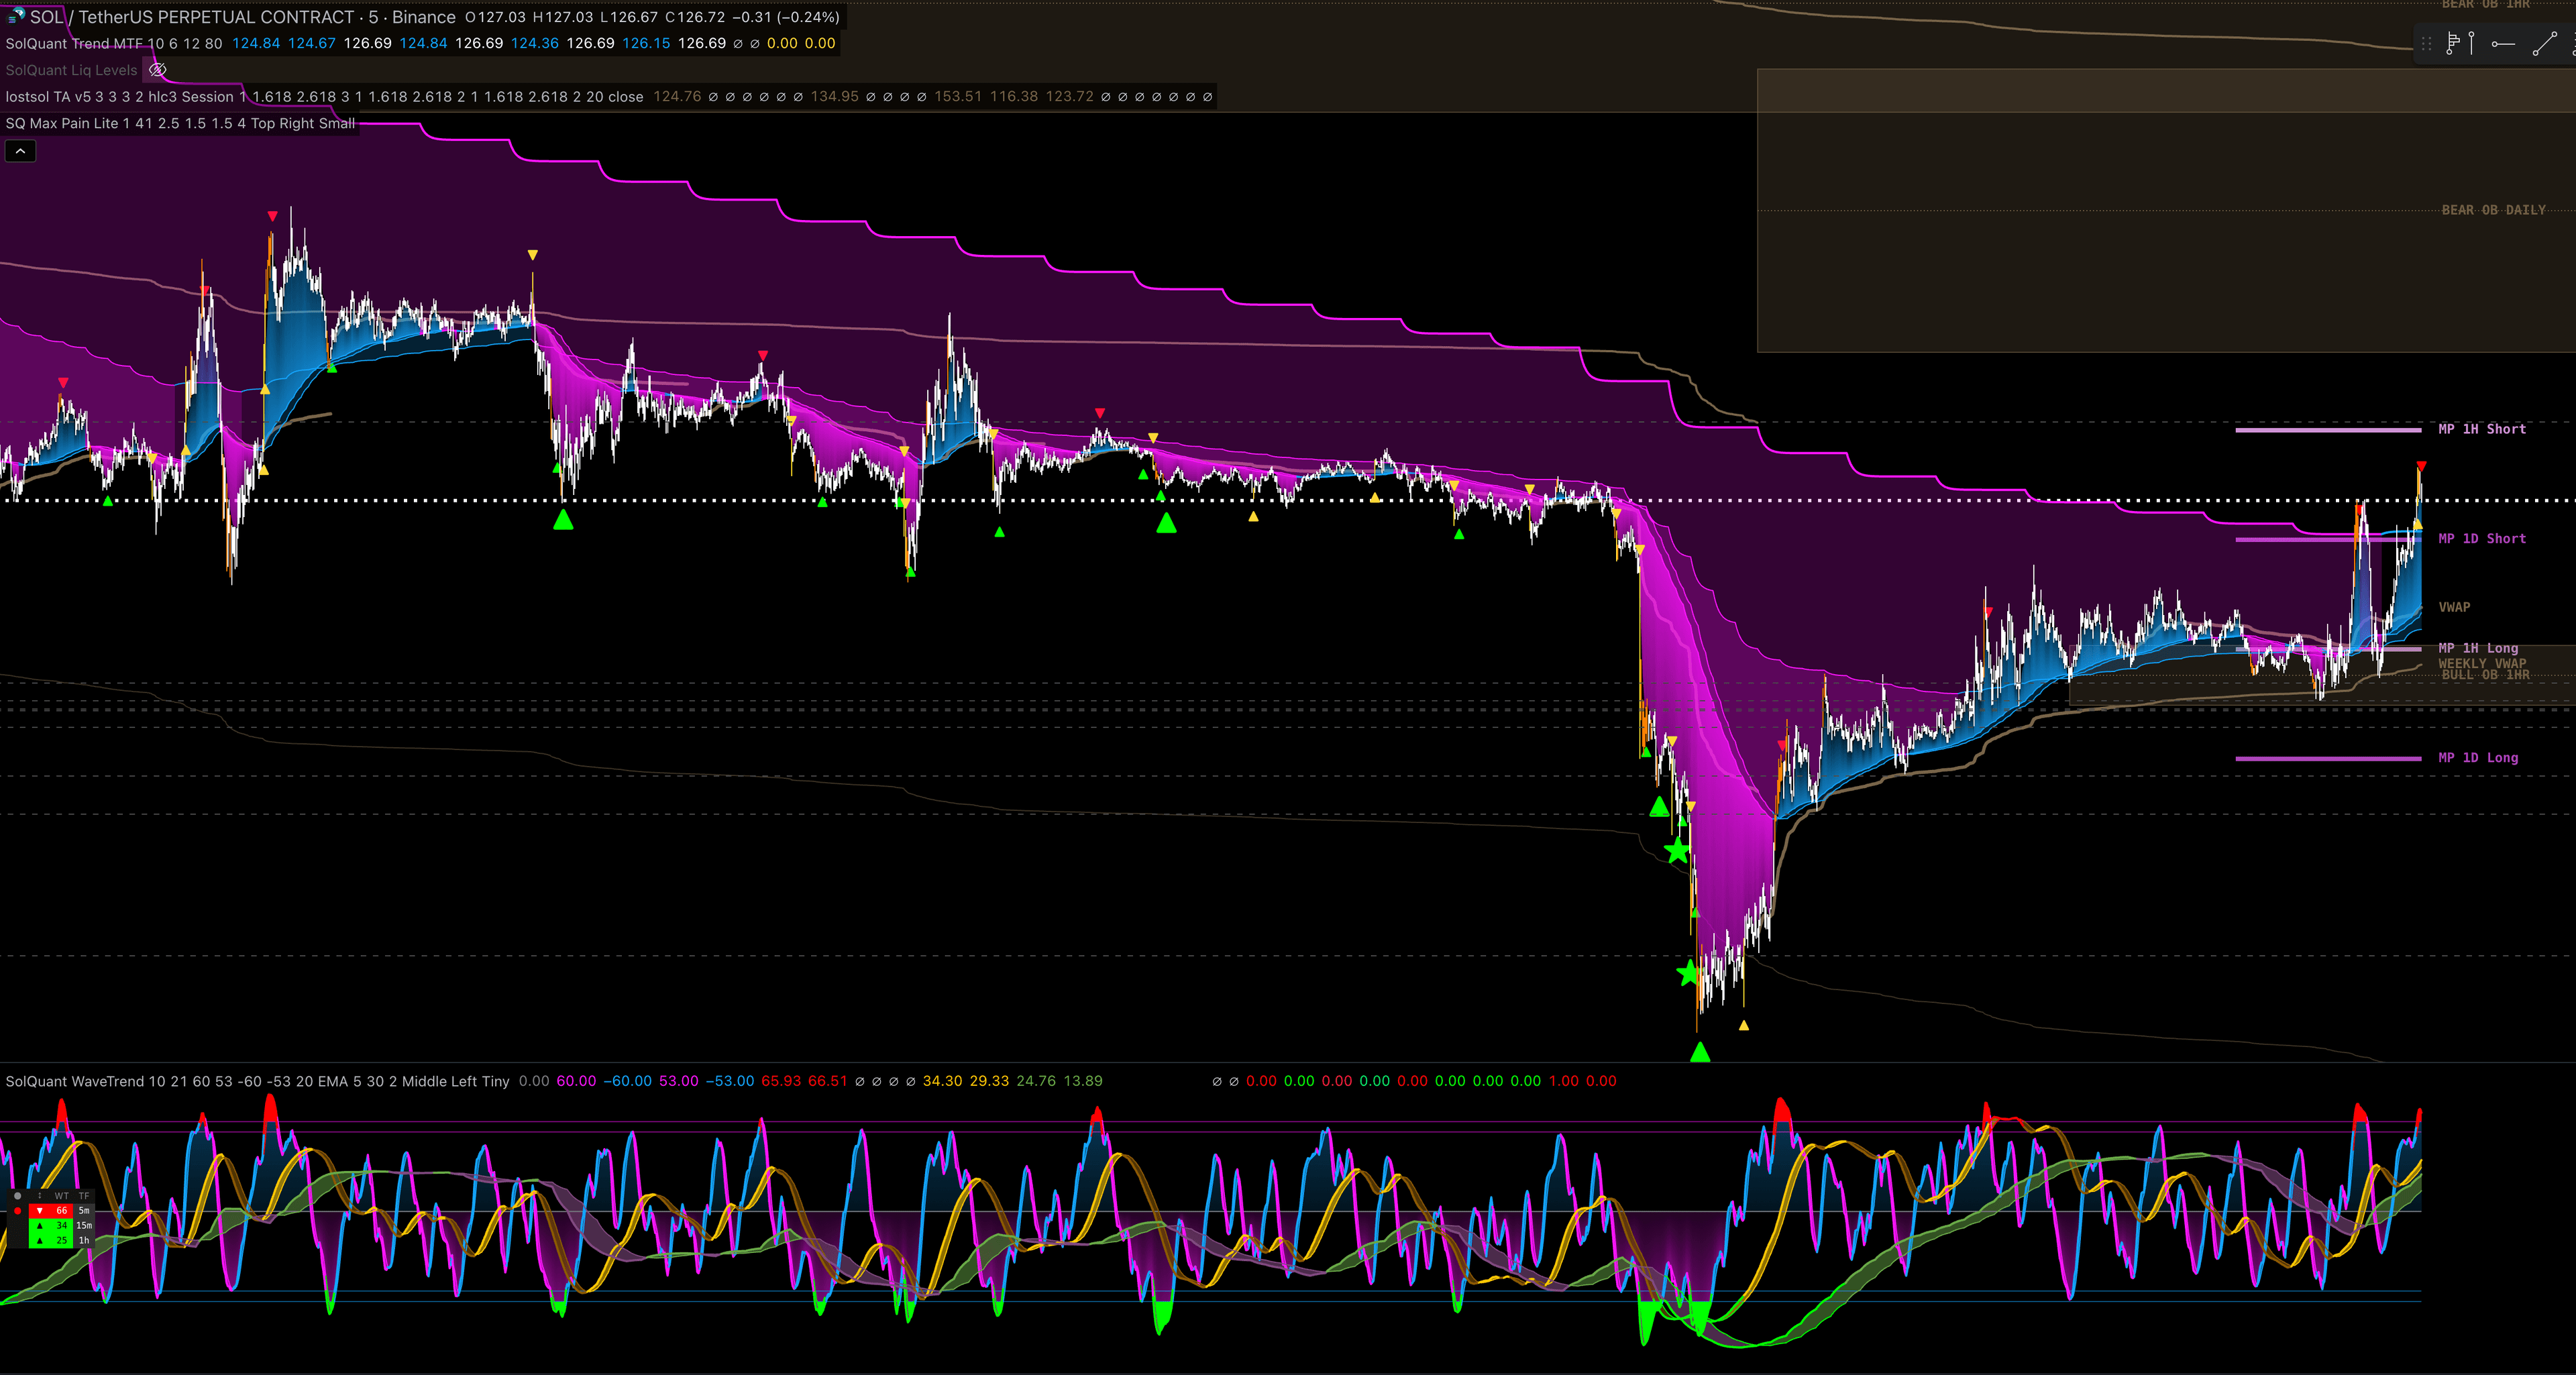Image resolution: width=2576 pixels, height=1375 pixels.
Task: Select the trend line drawing tool
Action: [x=2545, y=43]
